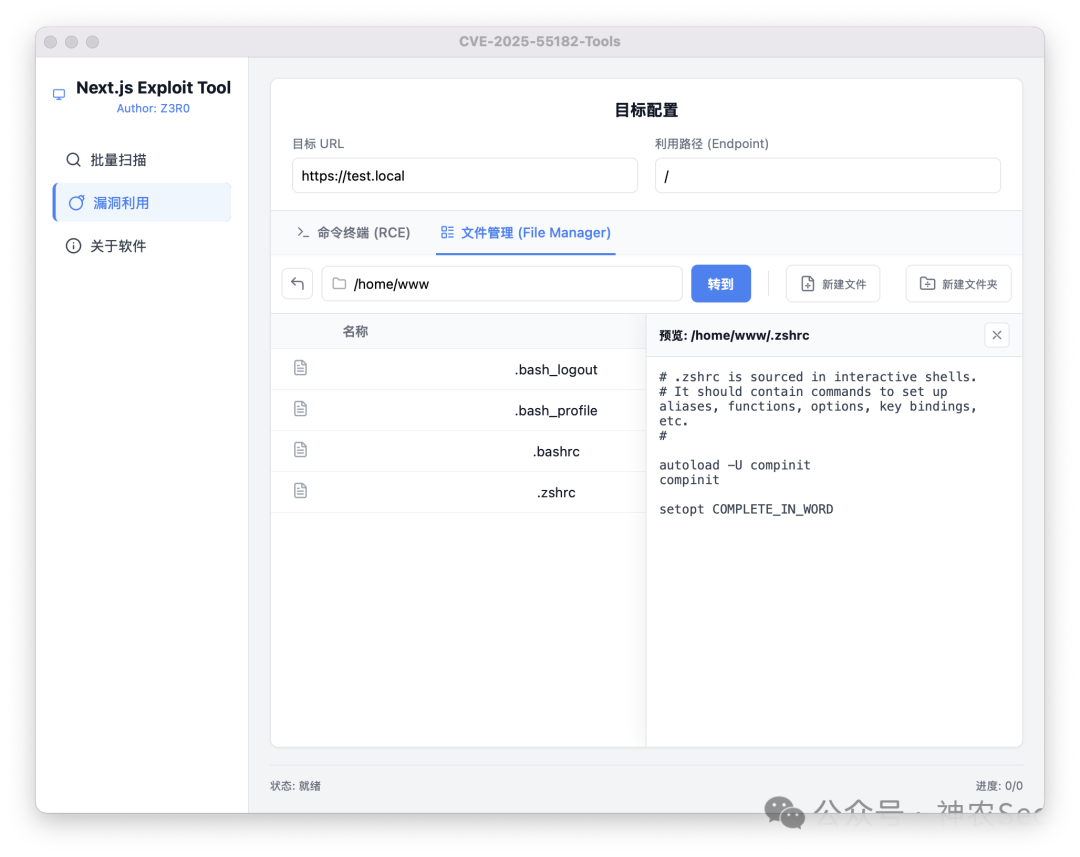The image size is (1080, 857).
Task: Focus the 利用路径 Endpoint input field
Action: tap(827, 176)
